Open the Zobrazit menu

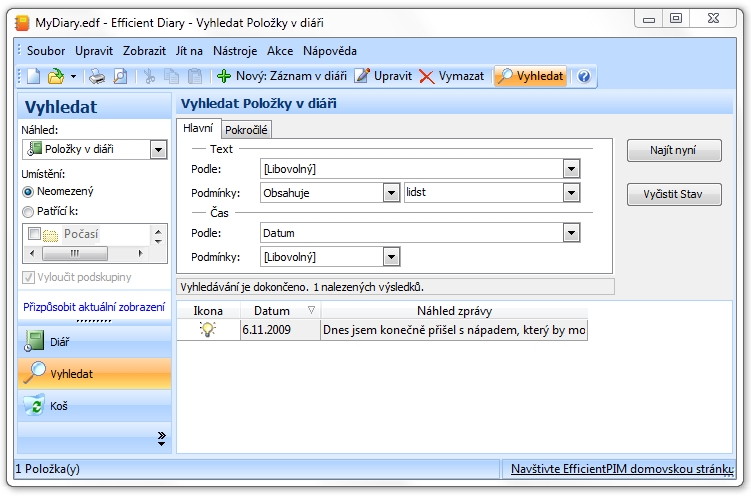[144, 51]
